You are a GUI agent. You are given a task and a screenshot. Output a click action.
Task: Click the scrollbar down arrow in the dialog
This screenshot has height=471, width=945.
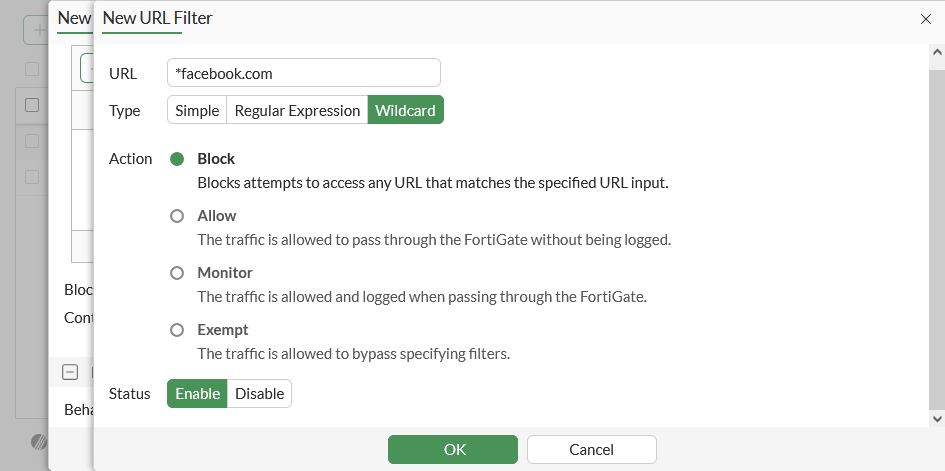937,418
